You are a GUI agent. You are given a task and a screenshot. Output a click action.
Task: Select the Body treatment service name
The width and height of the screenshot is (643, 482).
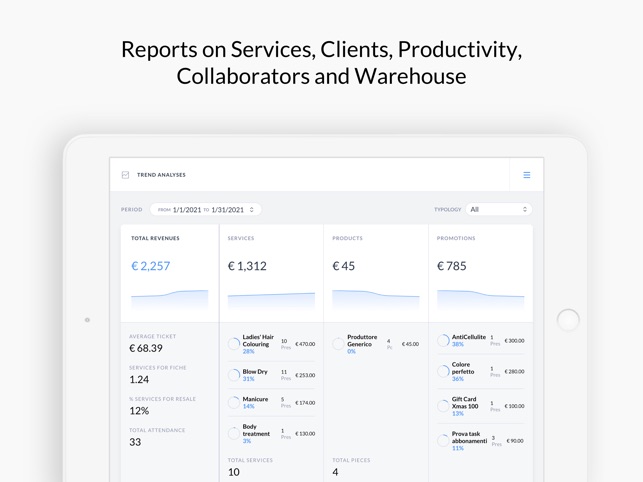(256, 430)
